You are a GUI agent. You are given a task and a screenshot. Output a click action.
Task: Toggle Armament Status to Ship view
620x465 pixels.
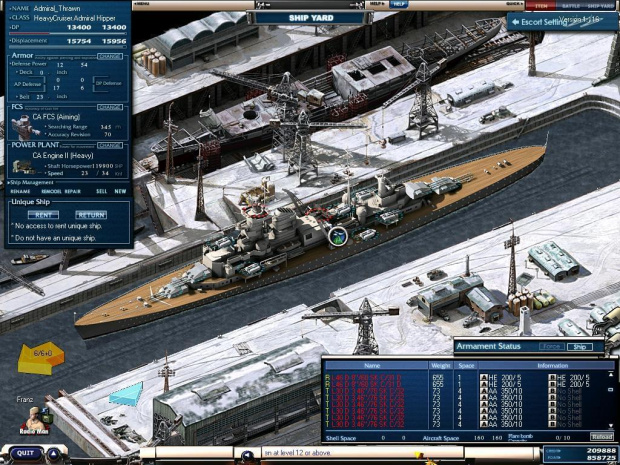point(578,347)
